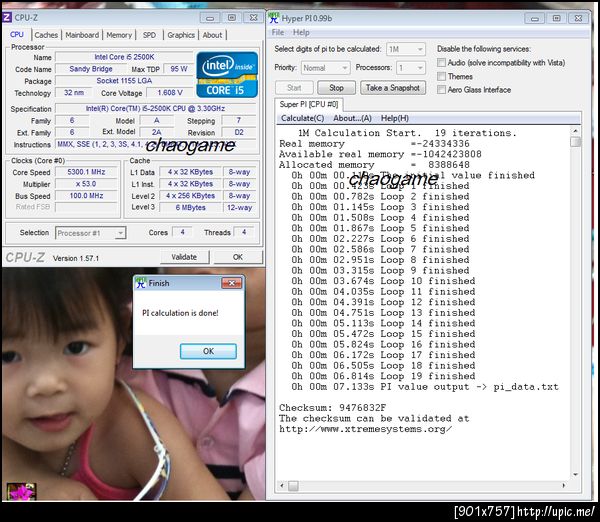This screenshot has height=522, width=600.
Task: Expand the Processors count dropdown
Action: pyautogui.click(x=411, y=68)
